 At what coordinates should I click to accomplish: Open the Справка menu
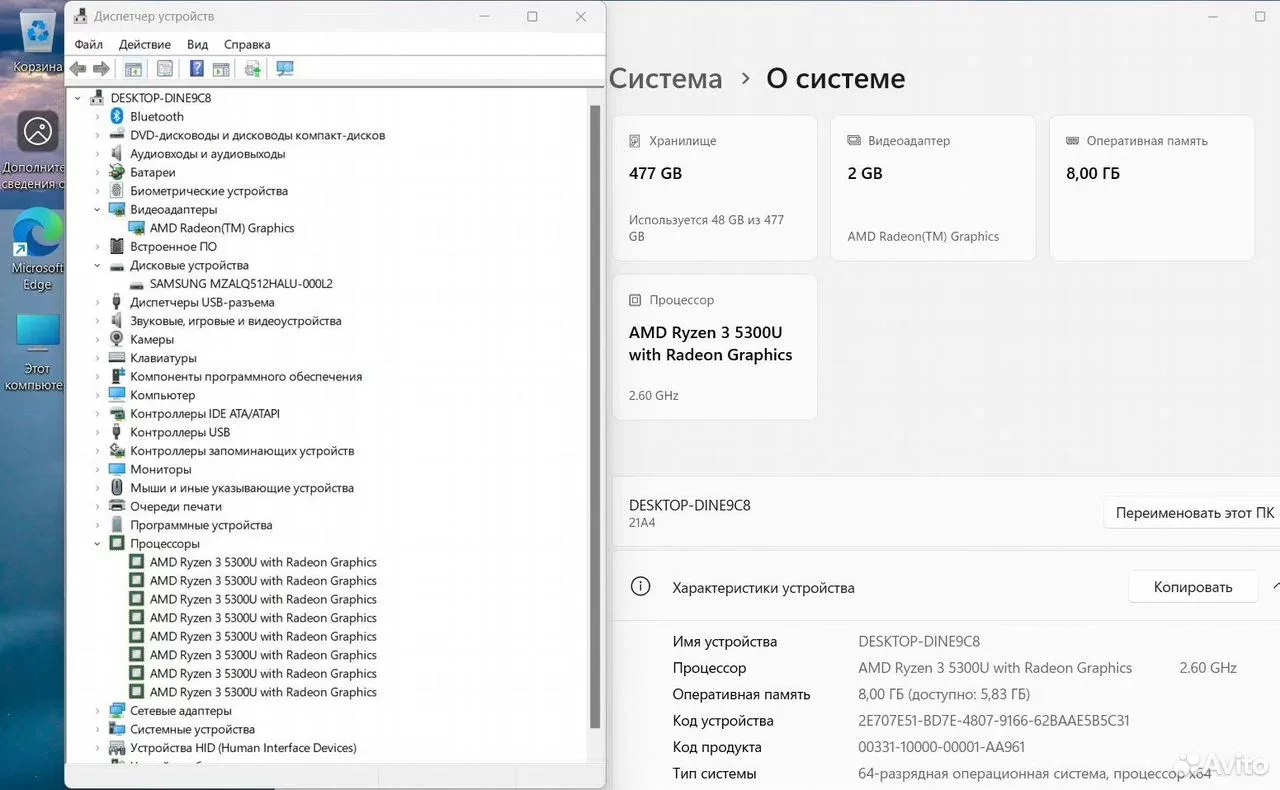247,44
